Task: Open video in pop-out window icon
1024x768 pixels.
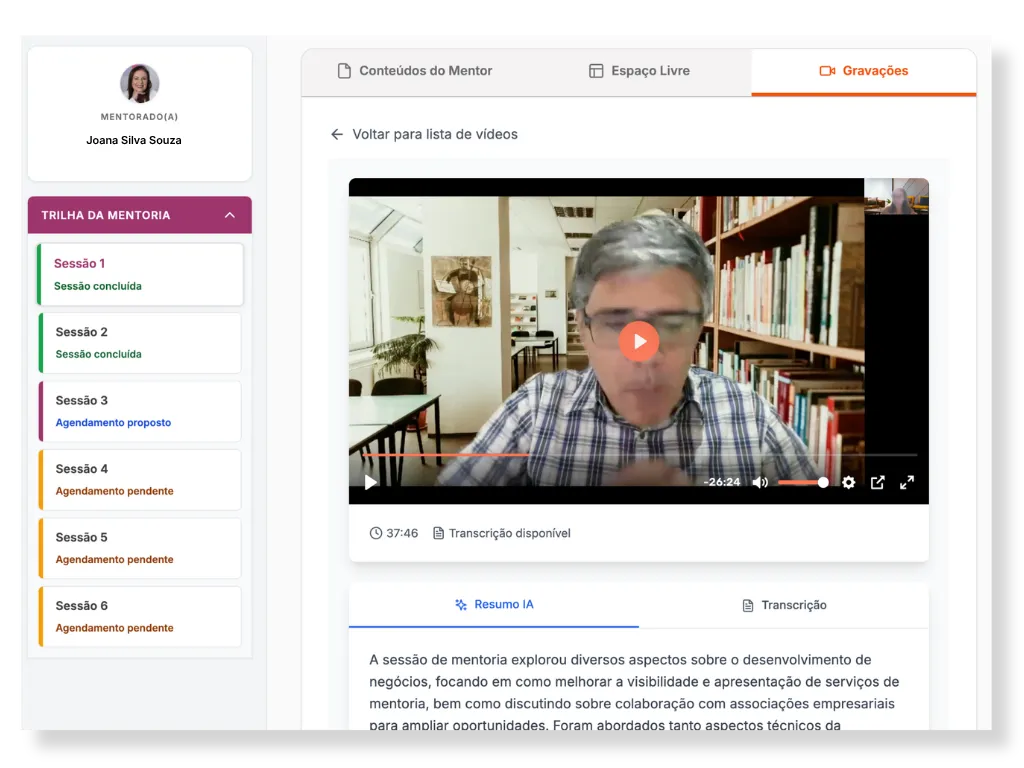Action: pos(877,482)
